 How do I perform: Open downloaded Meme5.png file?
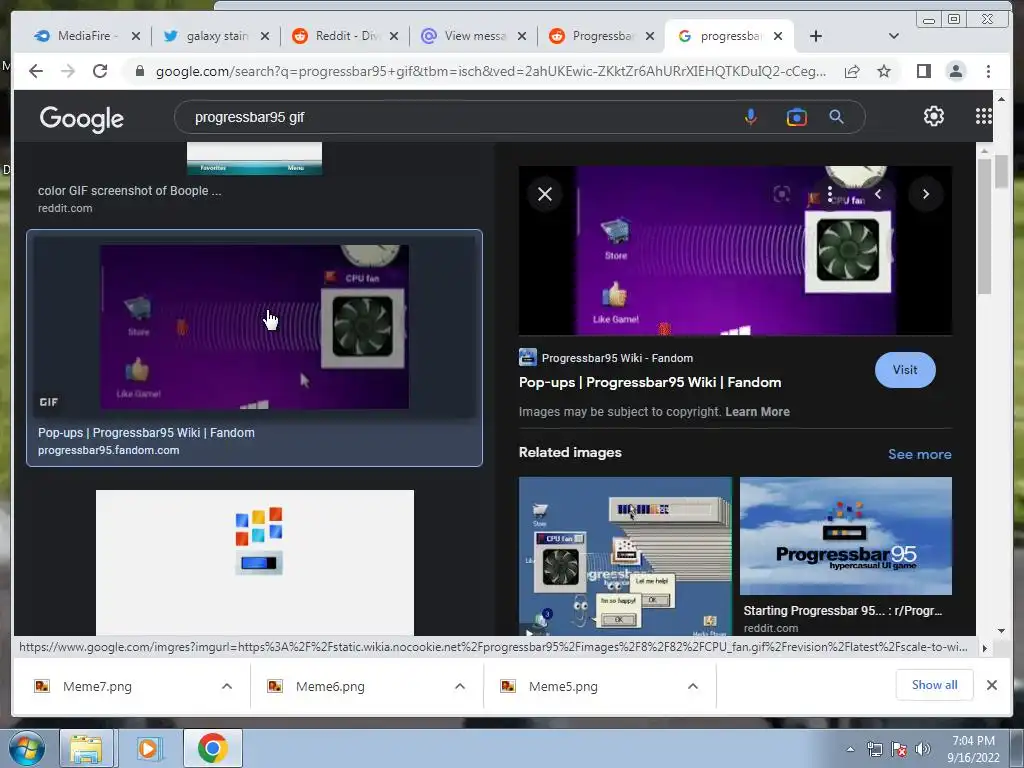(x=563, y=686)
